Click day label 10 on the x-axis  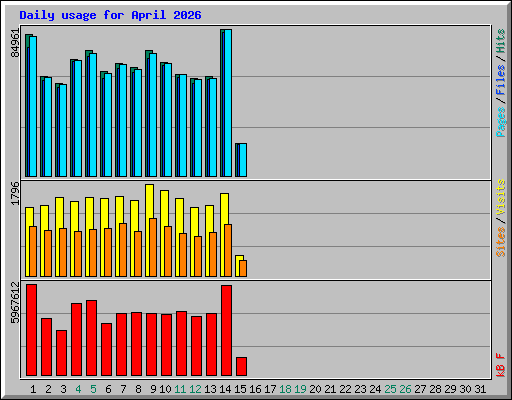point(165,389)
